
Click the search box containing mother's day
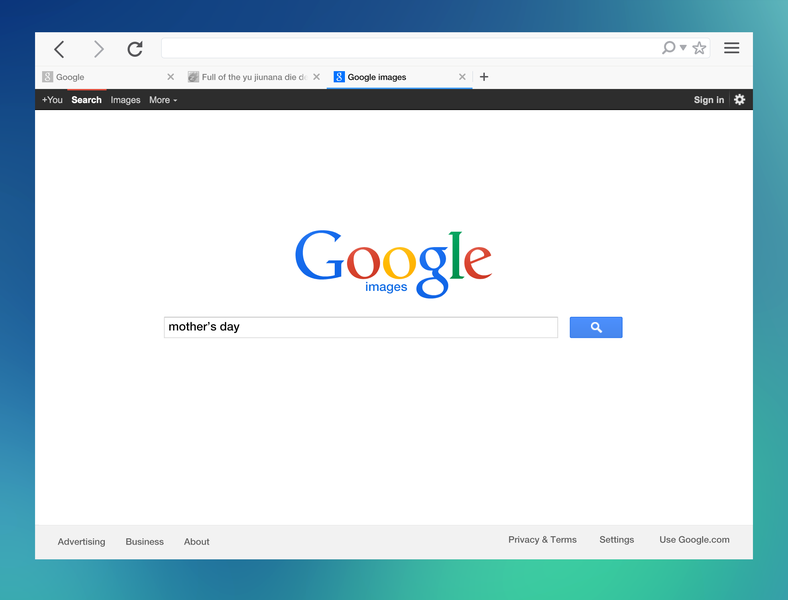(361, 327)
